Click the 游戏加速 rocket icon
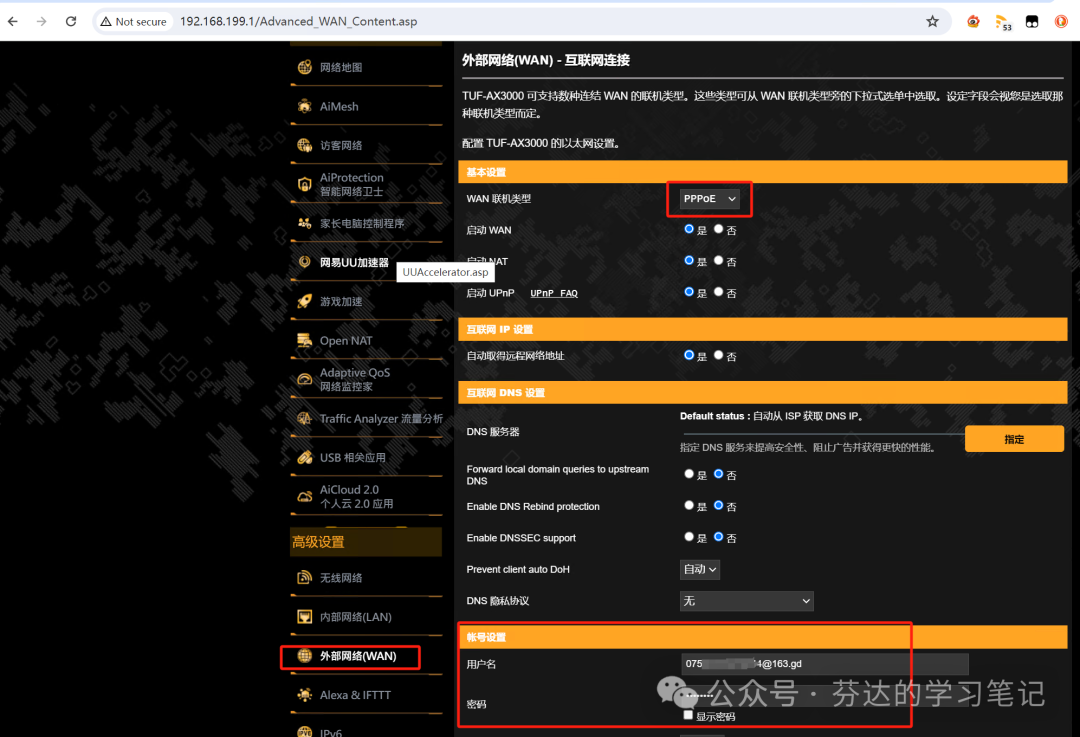This screenshot has height=737, width=1080. [304, 301]
